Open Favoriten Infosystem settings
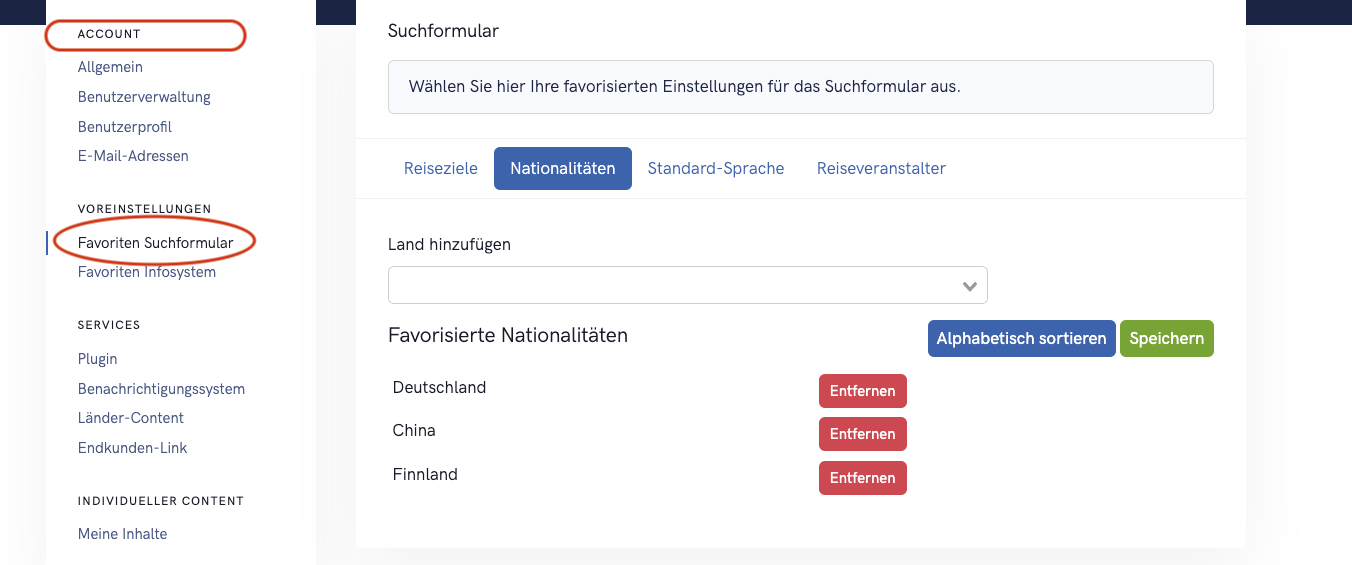Screen dimensions: 1352x565 click(147, 272)
